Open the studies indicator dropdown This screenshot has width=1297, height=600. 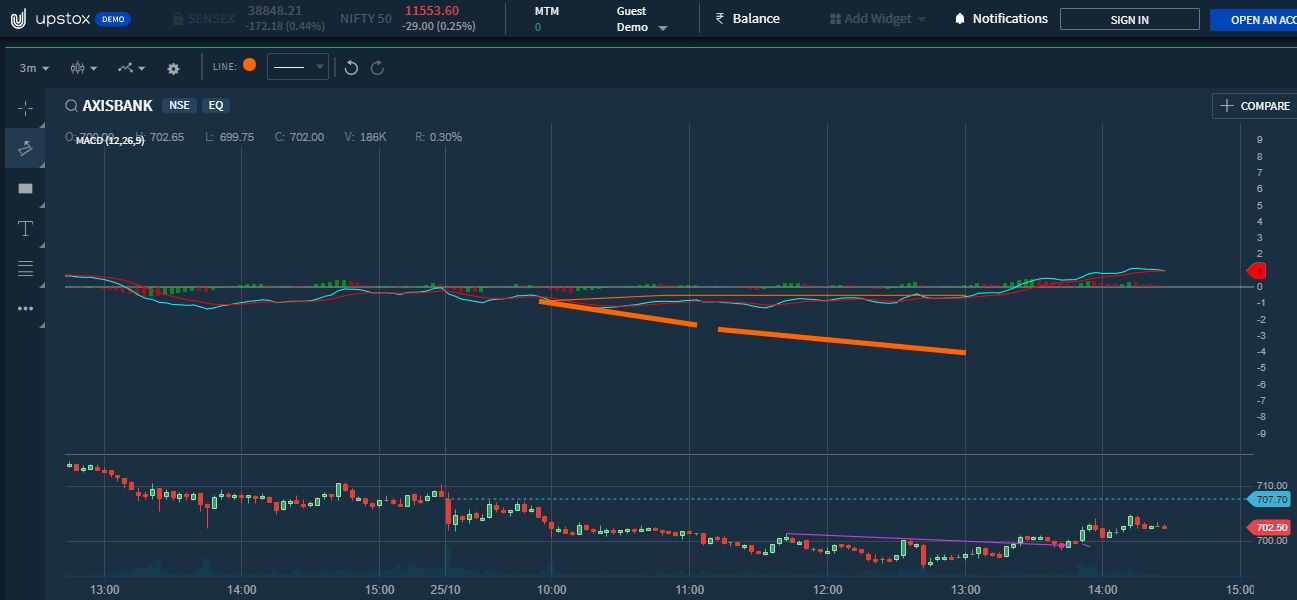[131, 68]
